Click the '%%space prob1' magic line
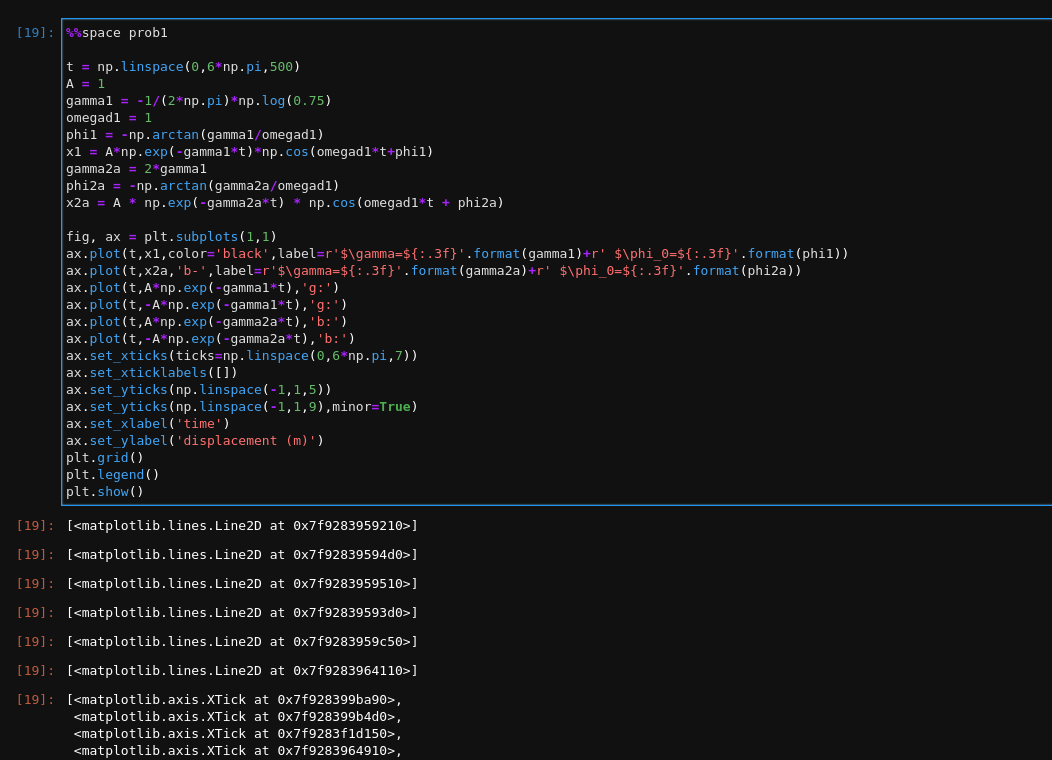 pos(117,33)
